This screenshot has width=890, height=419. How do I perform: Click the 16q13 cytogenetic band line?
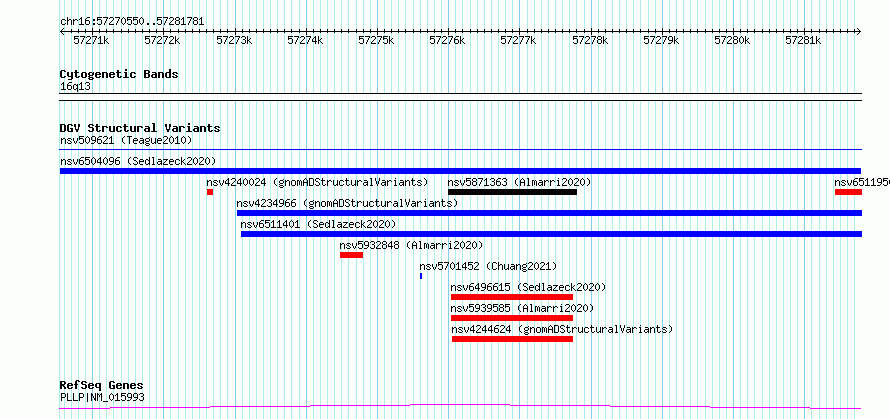pyautogui.click(x=460, y=97)
